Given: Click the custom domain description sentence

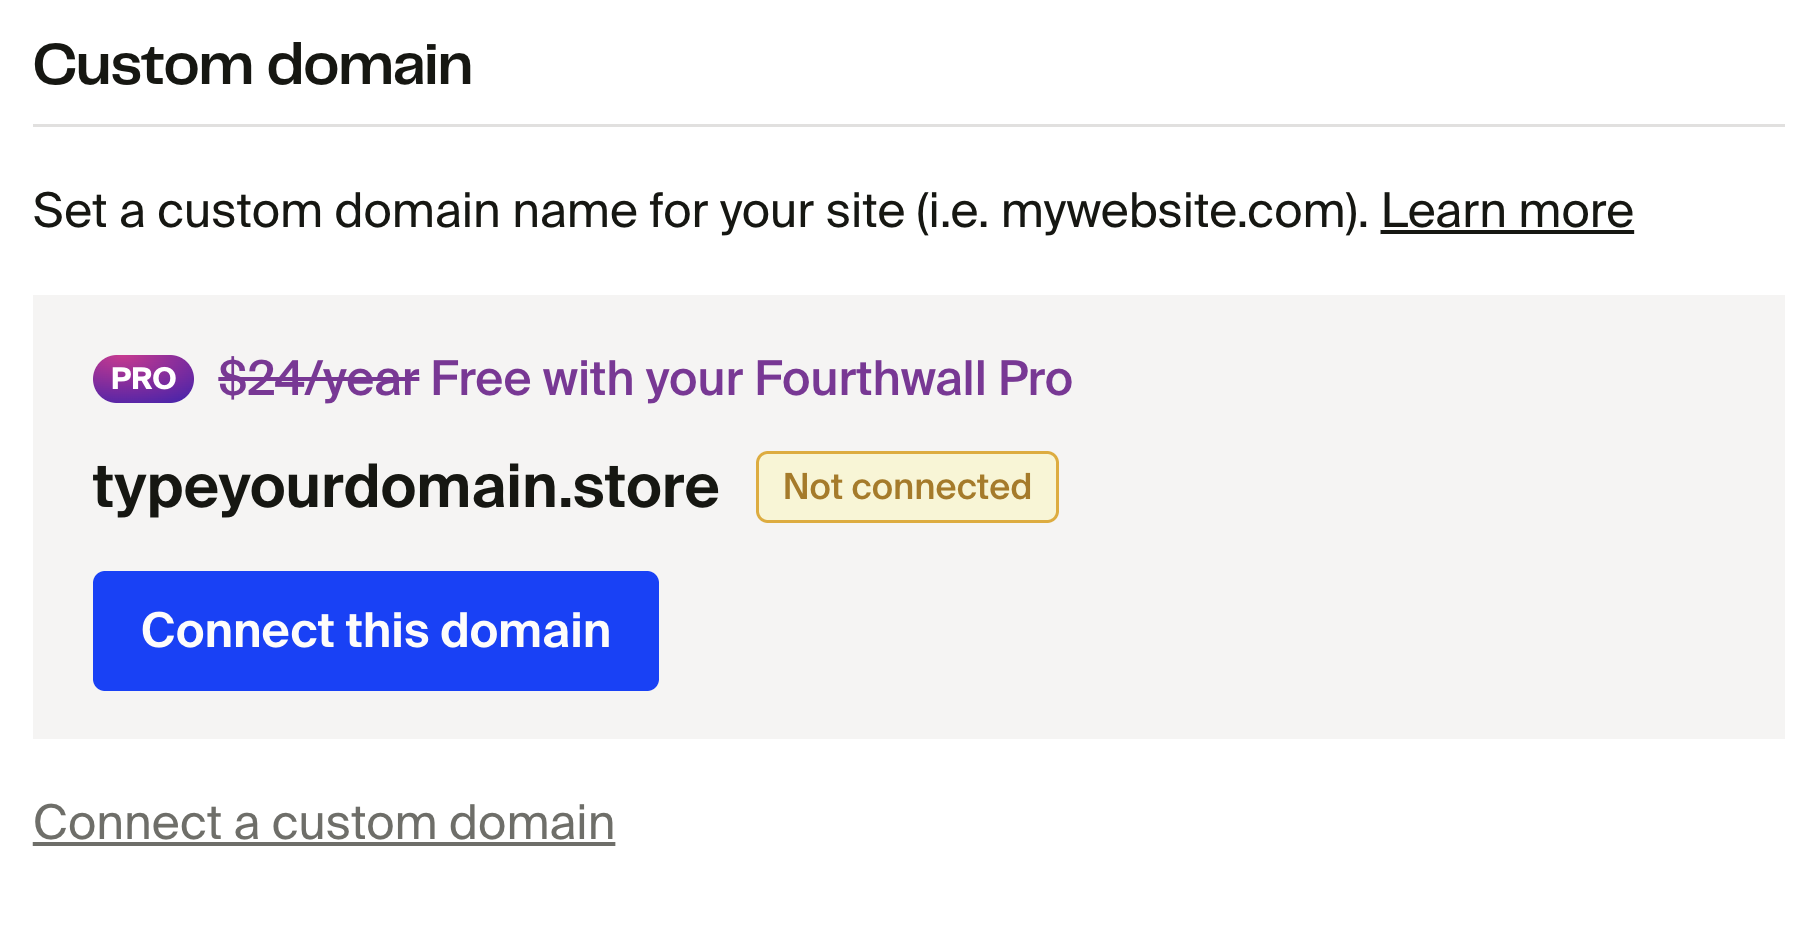Looking at the screenshot, I should 700,211.
